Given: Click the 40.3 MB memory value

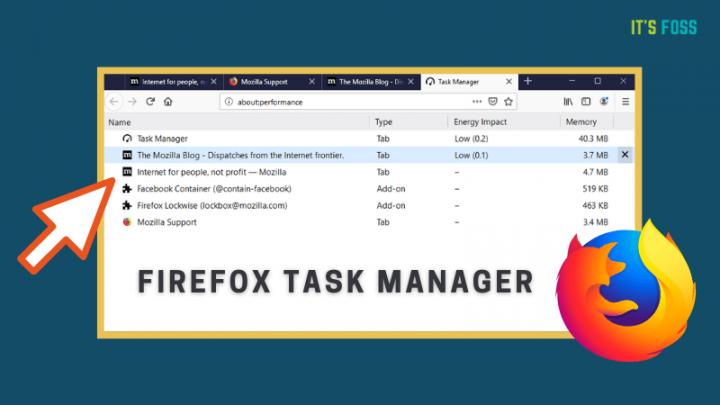Looking at the screenshot, I should click(x=593, y=138).
